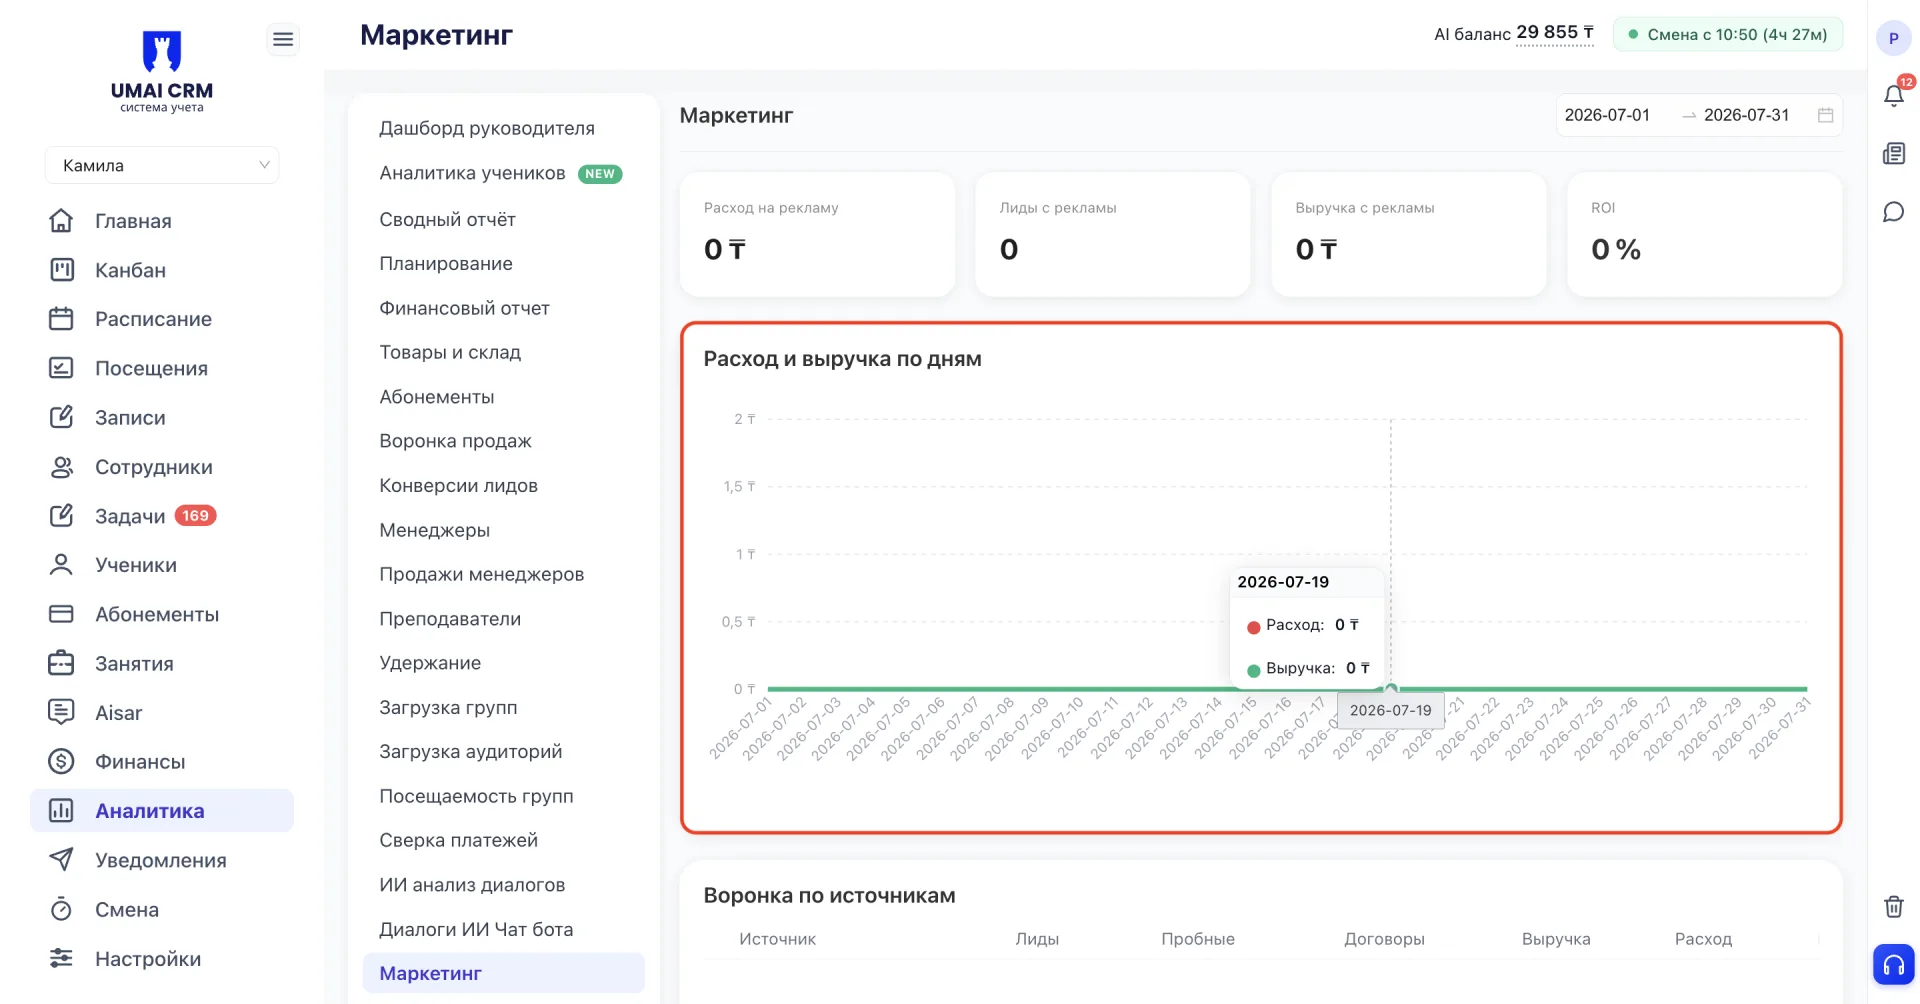The image size is (1920, 1004).
Task: Sort funnel table by Лиды column header
Action: coord(1037,939)
